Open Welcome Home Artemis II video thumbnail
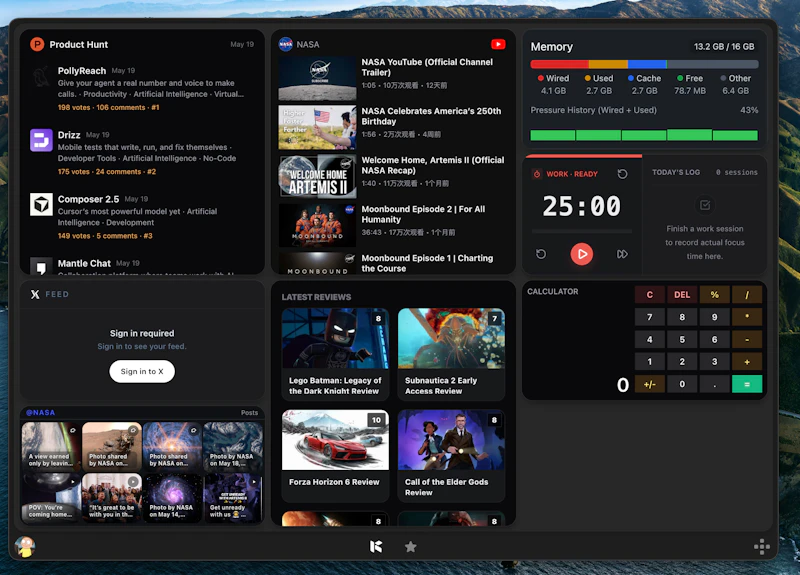This screenshot has width=800, height=575. [x=317, y=176]
